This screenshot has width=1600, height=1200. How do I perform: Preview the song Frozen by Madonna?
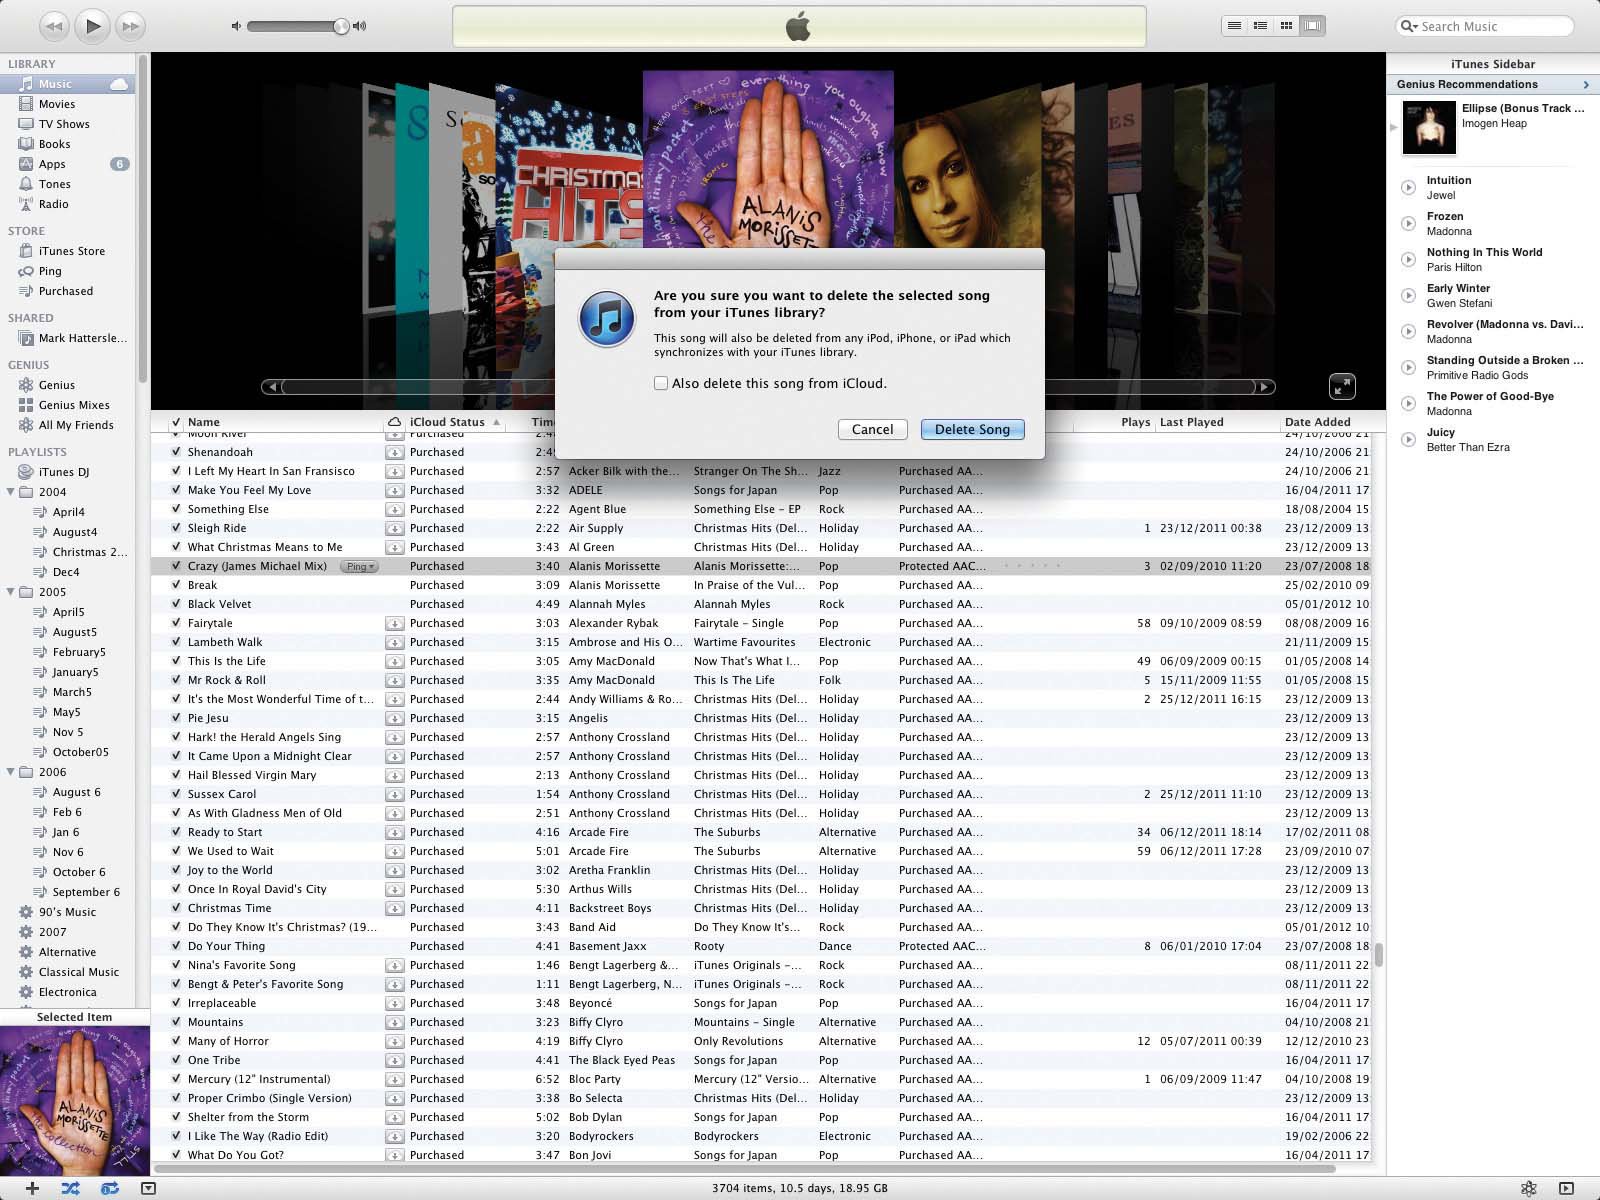click(x=1408, y=223)
